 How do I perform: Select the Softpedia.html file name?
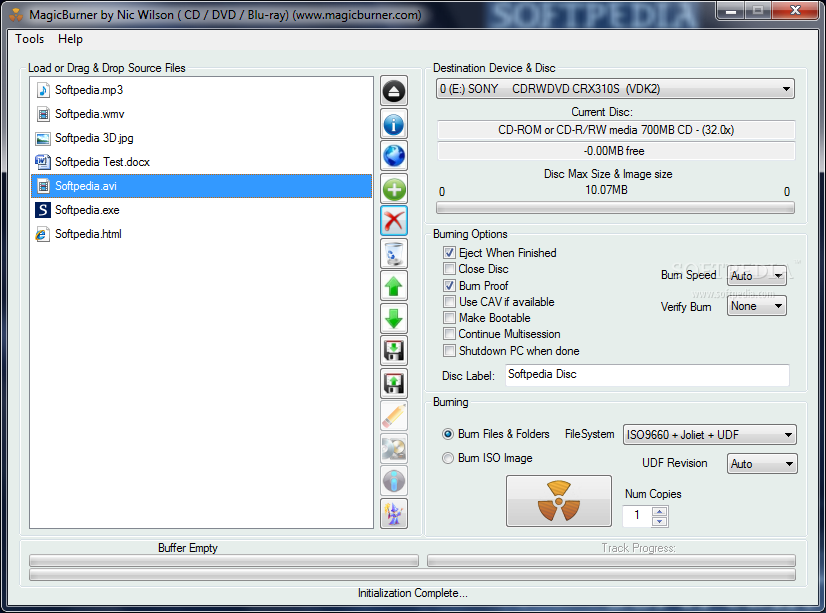(x=88, y=234)
